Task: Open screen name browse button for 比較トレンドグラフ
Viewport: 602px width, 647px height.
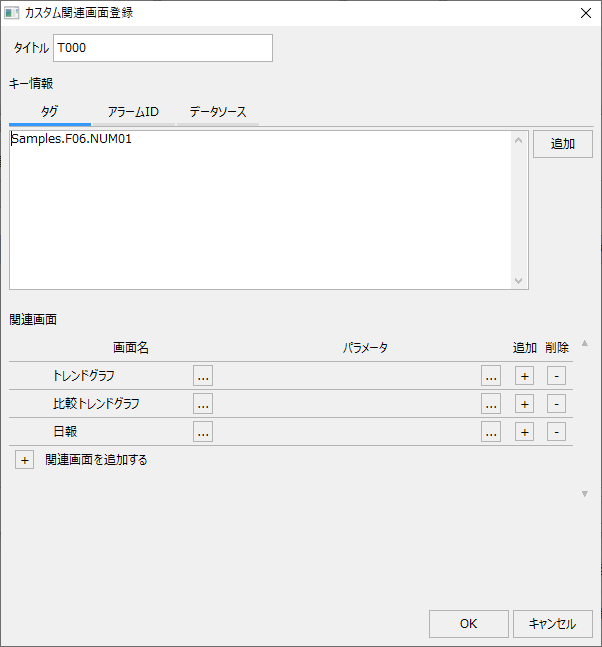Action: 203,404
